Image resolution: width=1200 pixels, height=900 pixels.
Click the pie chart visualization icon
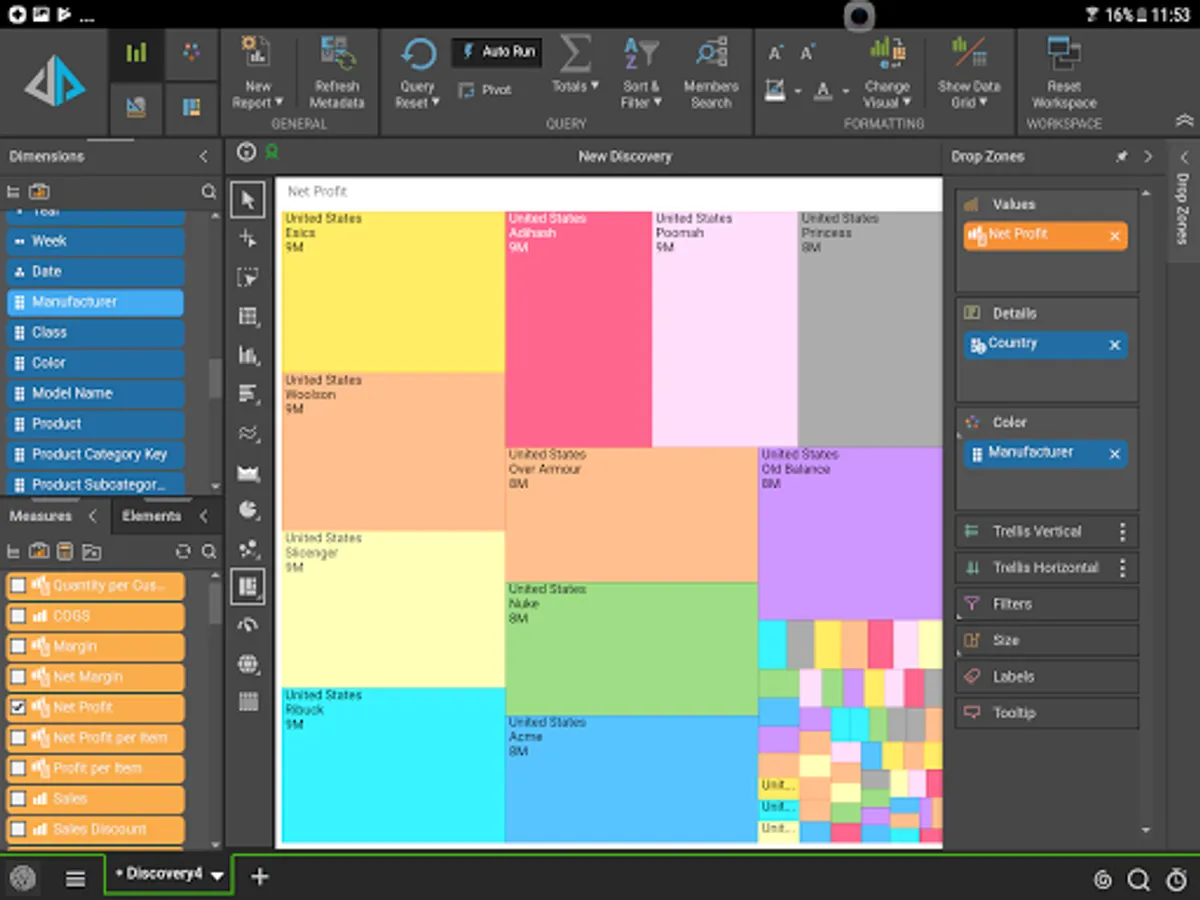(248, 510)
